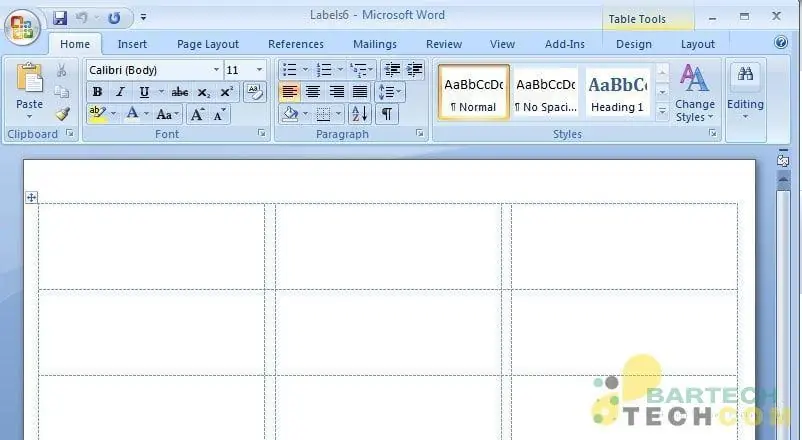Screen dimensions: 802x440
Task: Click the vertical scrollbar up arrow
Action: tap(783, 179)
